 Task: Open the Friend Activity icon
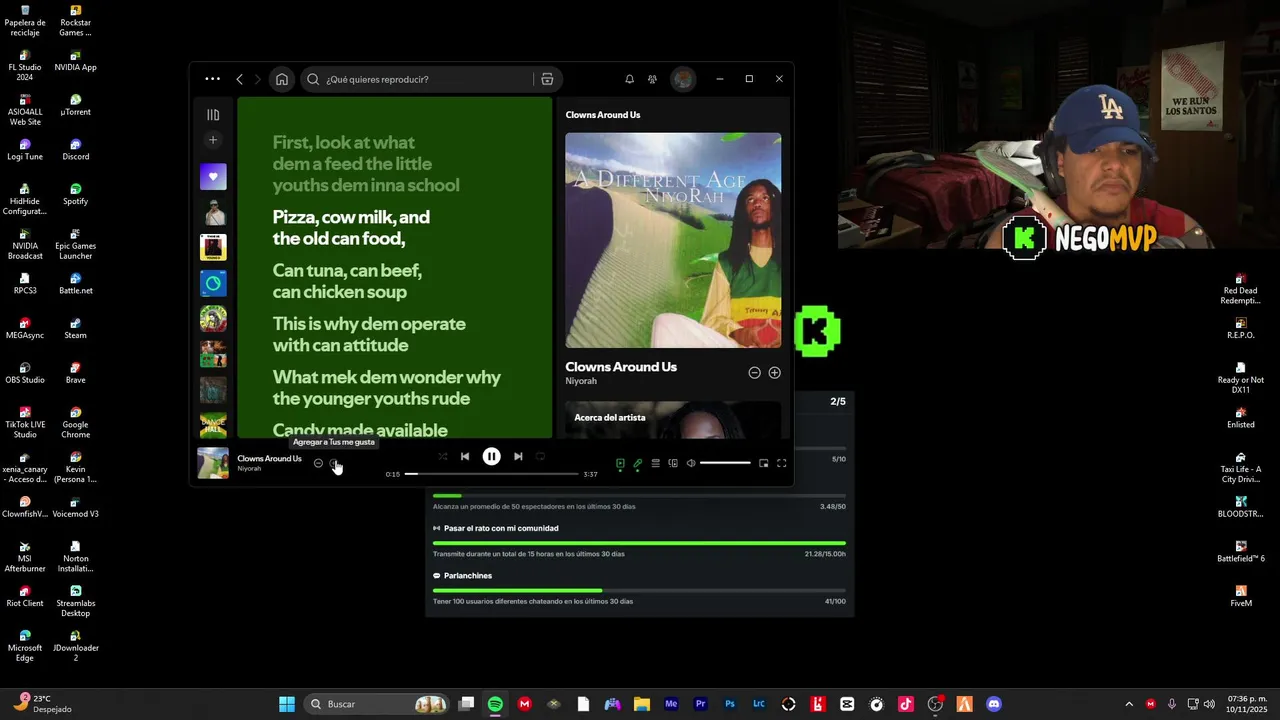tap(652, 79)
